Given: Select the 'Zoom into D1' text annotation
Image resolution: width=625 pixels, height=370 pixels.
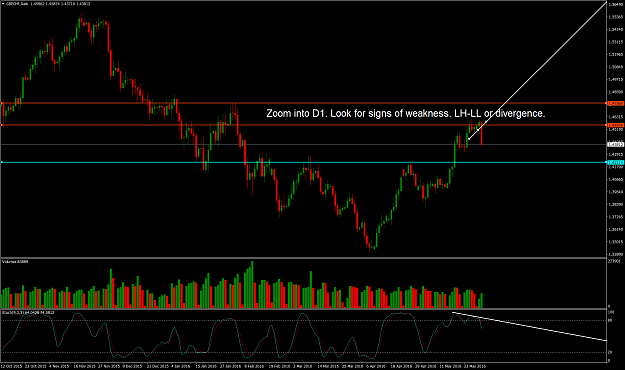Looking at the screenshot, I should [x=405, y=114].
